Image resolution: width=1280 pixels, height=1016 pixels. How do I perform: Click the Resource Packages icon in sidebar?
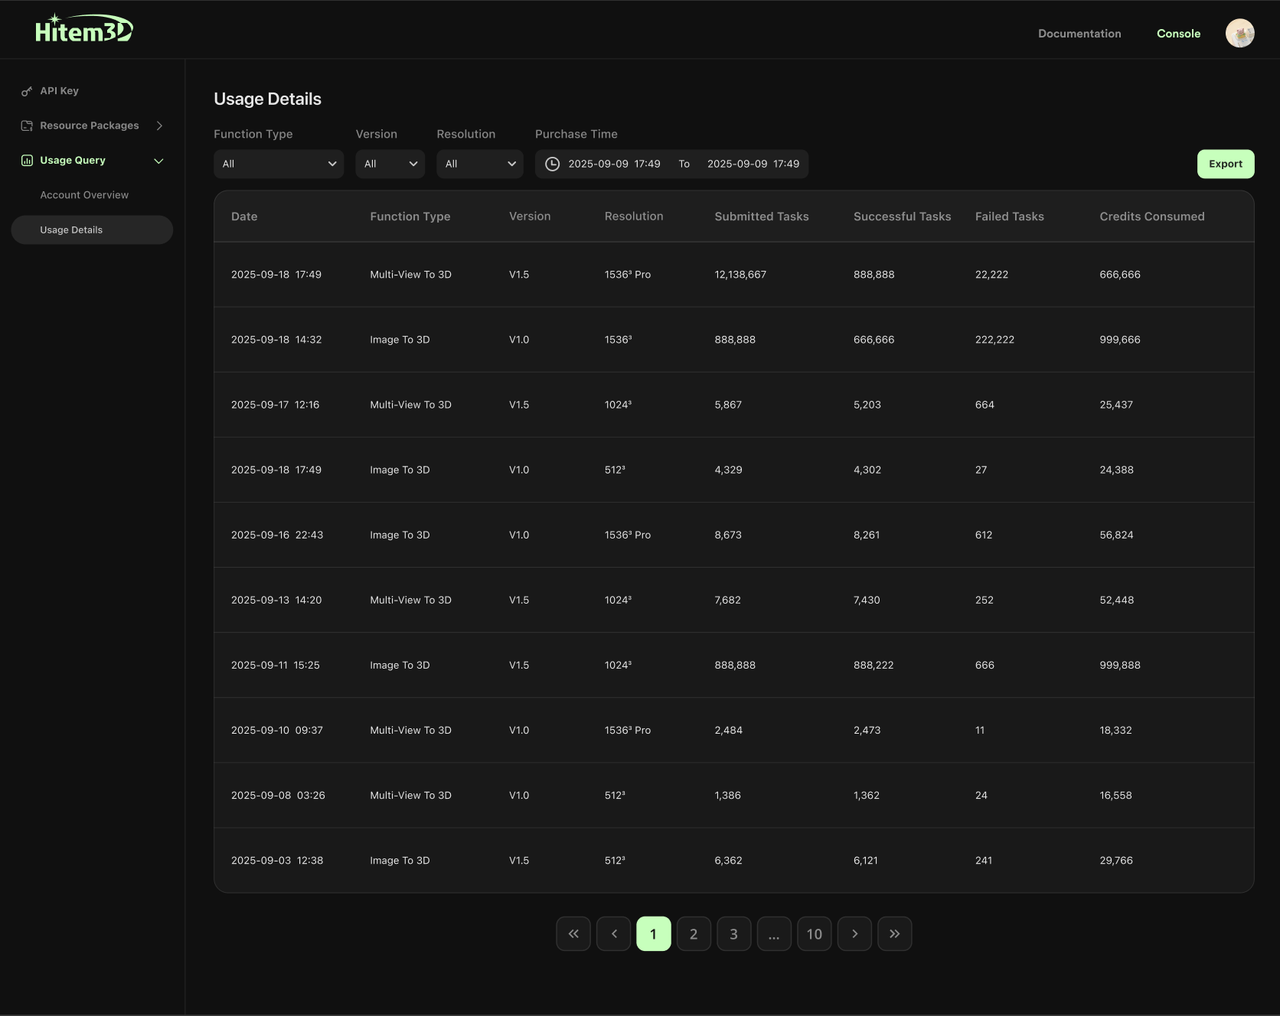click(x=27, y=126)
